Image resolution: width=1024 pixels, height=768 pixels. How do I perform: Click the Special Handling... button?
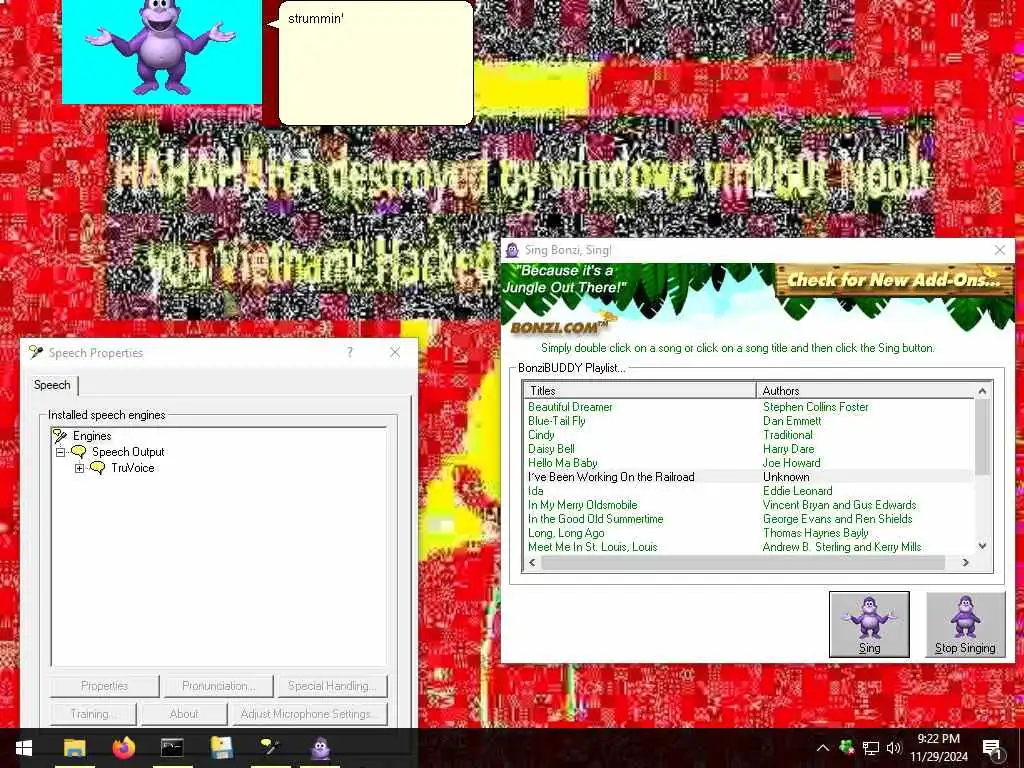(x=332, y=686)
